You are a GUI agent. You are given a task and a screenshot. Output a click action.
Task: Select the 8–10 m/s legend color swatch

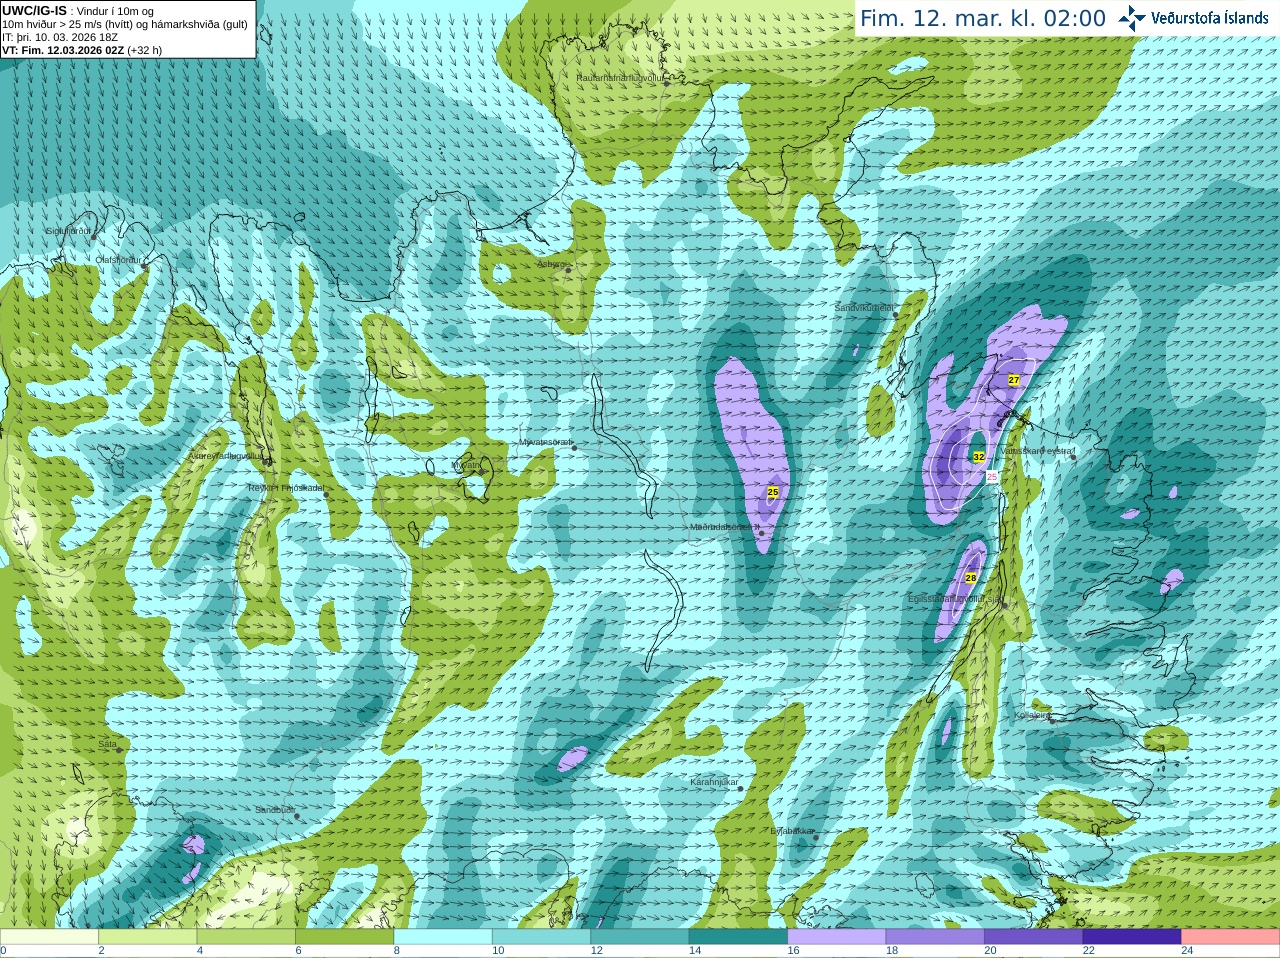click(x=443, y=937)
